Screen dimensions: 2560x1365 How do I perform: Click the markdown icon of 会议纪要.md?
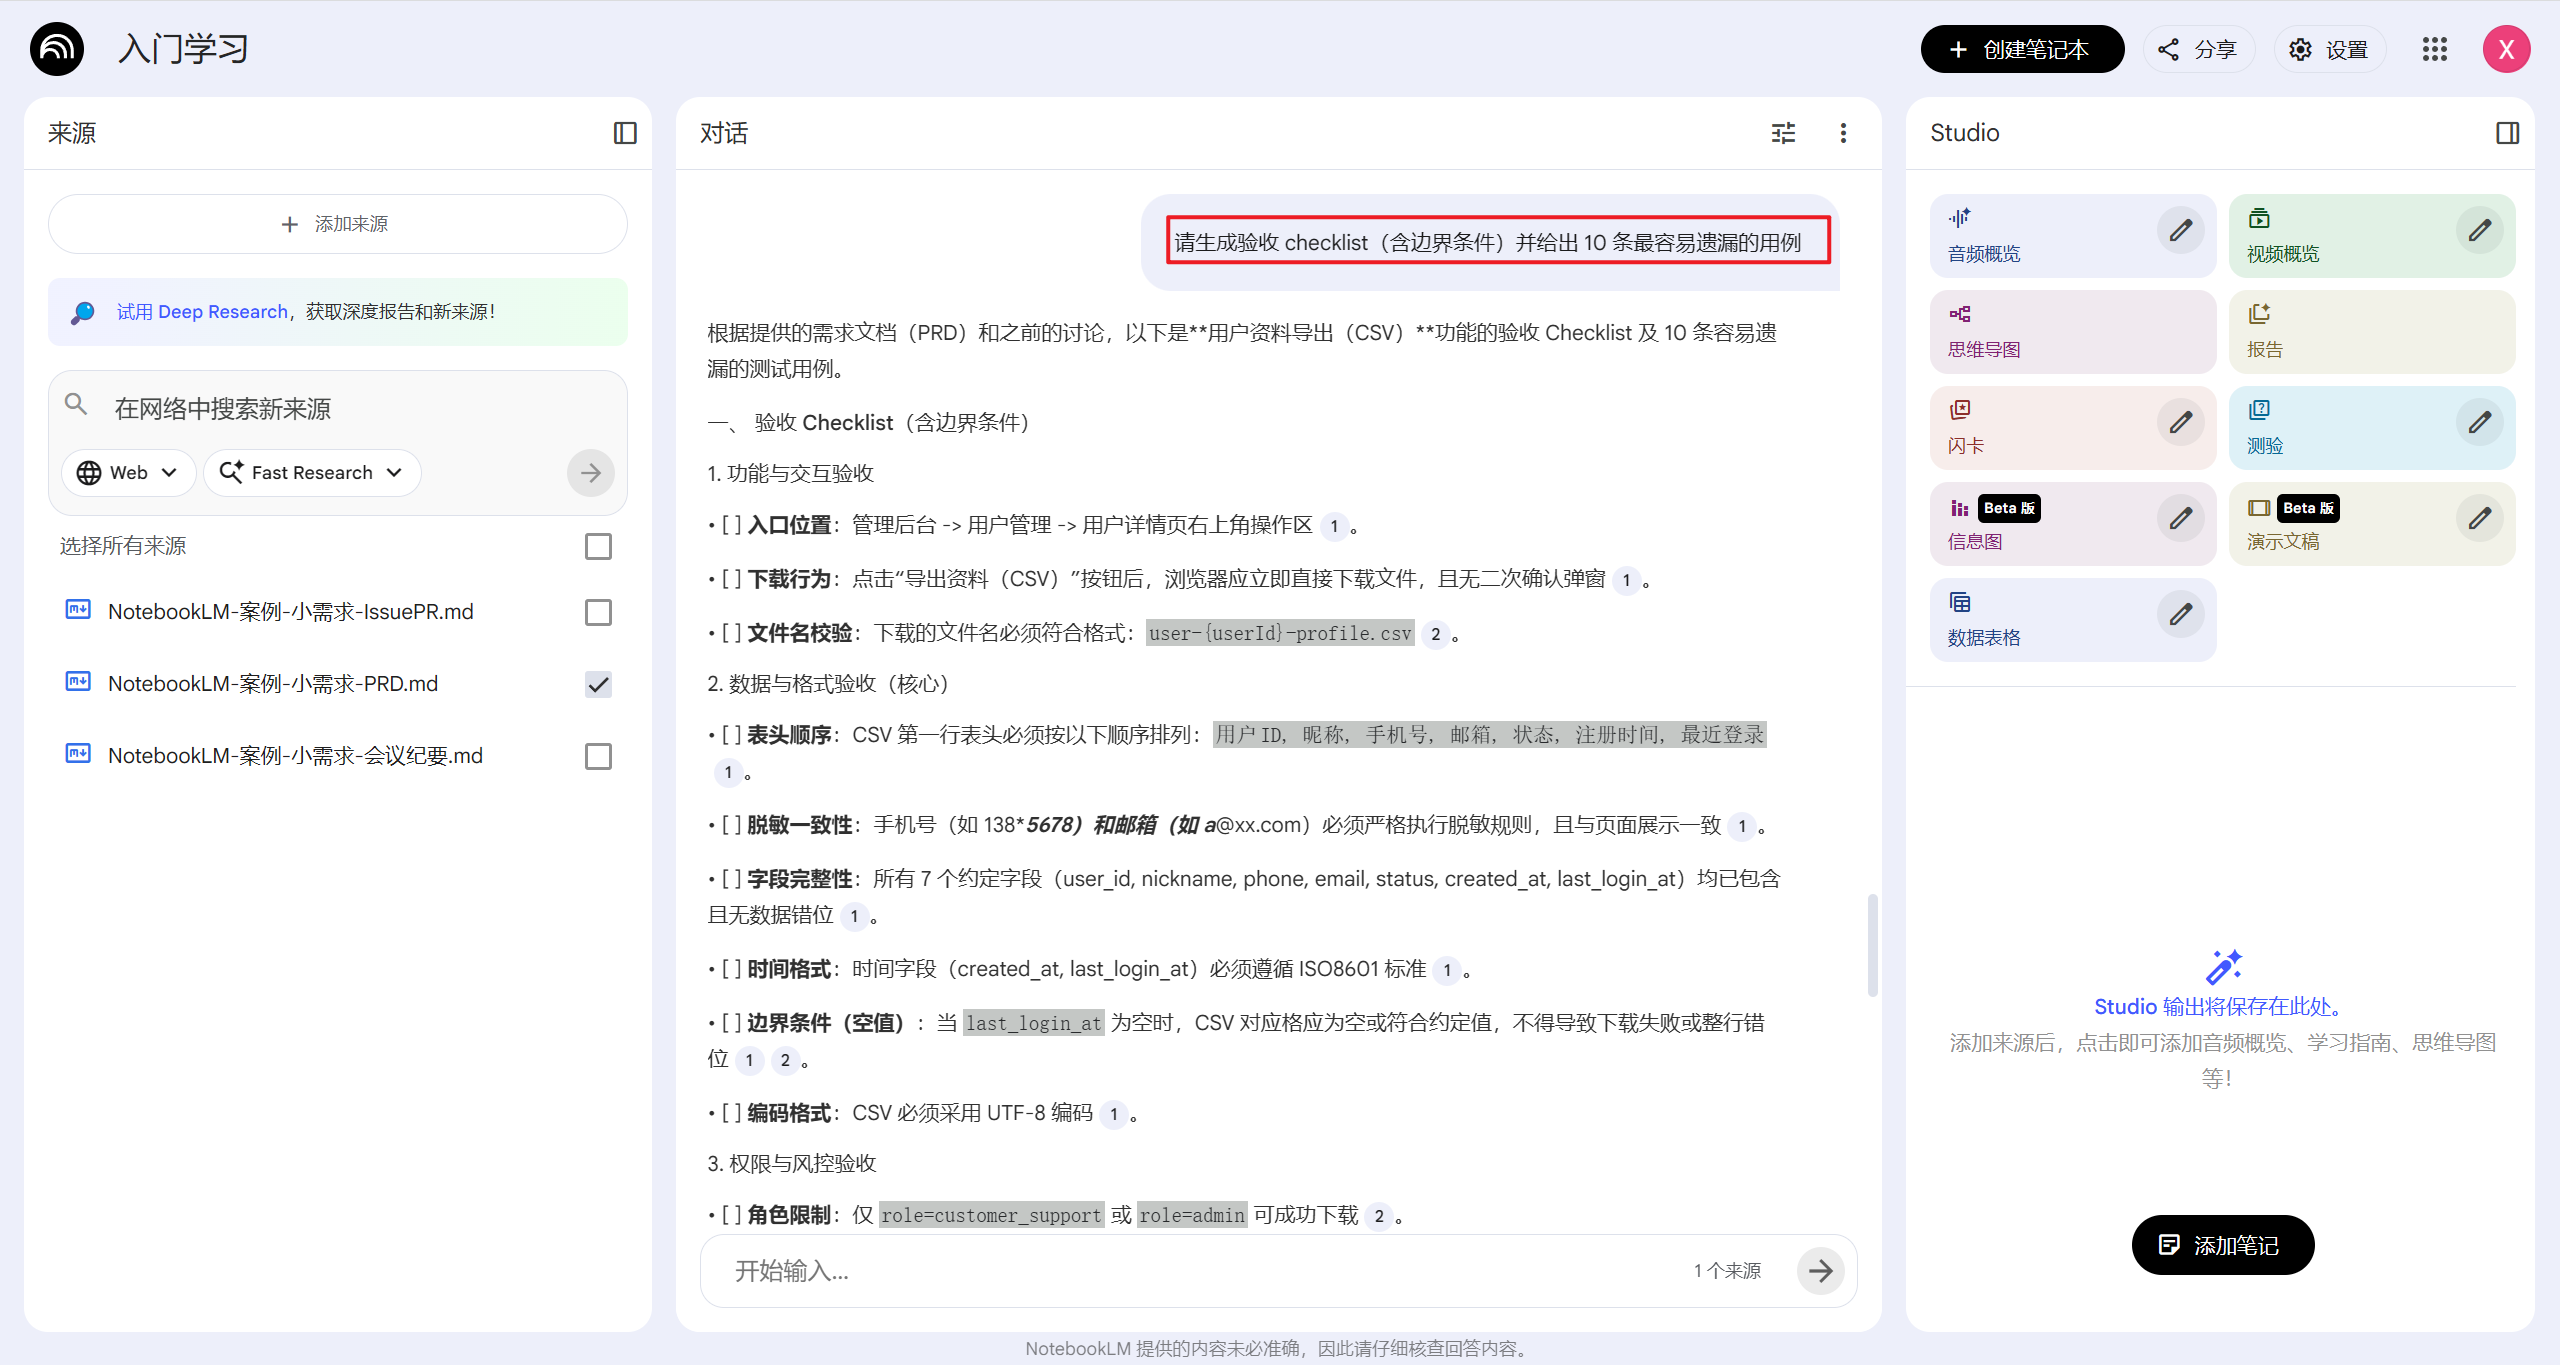[78, 753]
